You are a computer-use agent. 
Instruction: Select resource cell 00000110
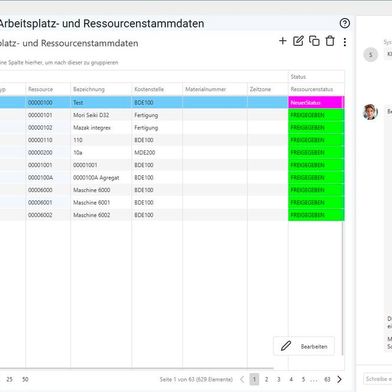point(48,140)
